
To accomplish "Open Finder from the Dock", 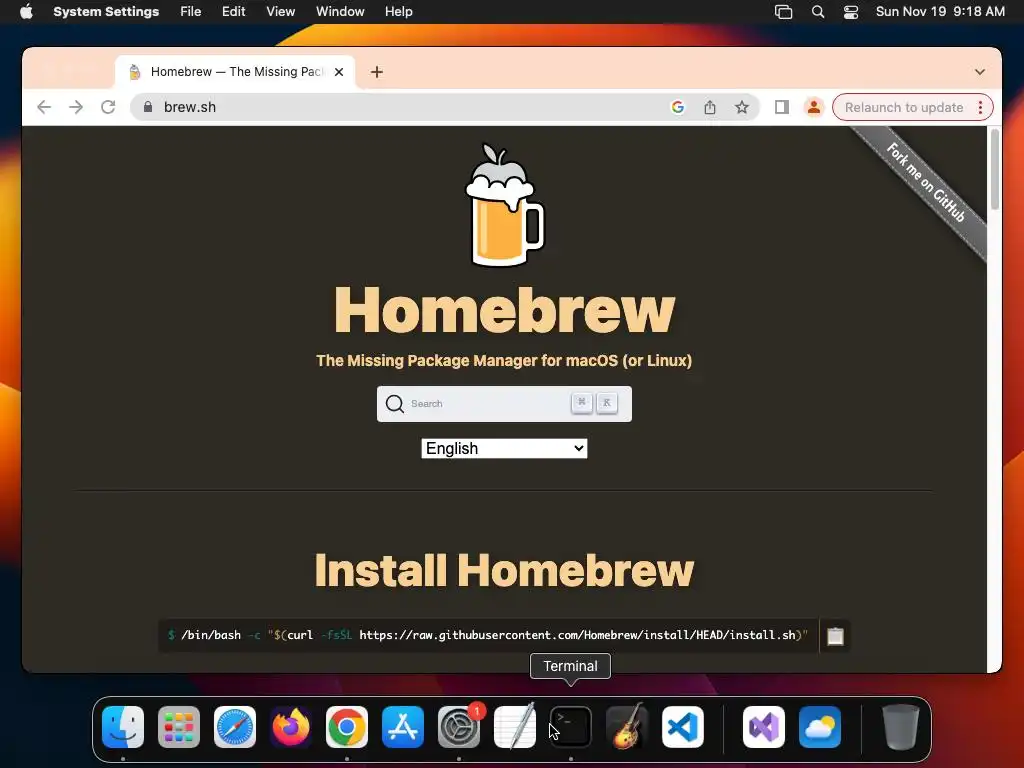I will pos(123,727).
